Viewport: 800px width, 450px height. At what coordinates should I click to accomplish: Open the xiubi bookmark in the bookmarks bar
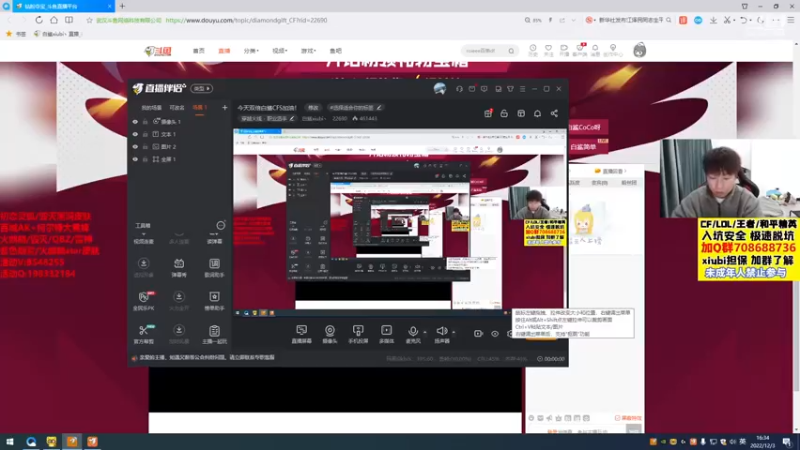click(x=57, y=34)
